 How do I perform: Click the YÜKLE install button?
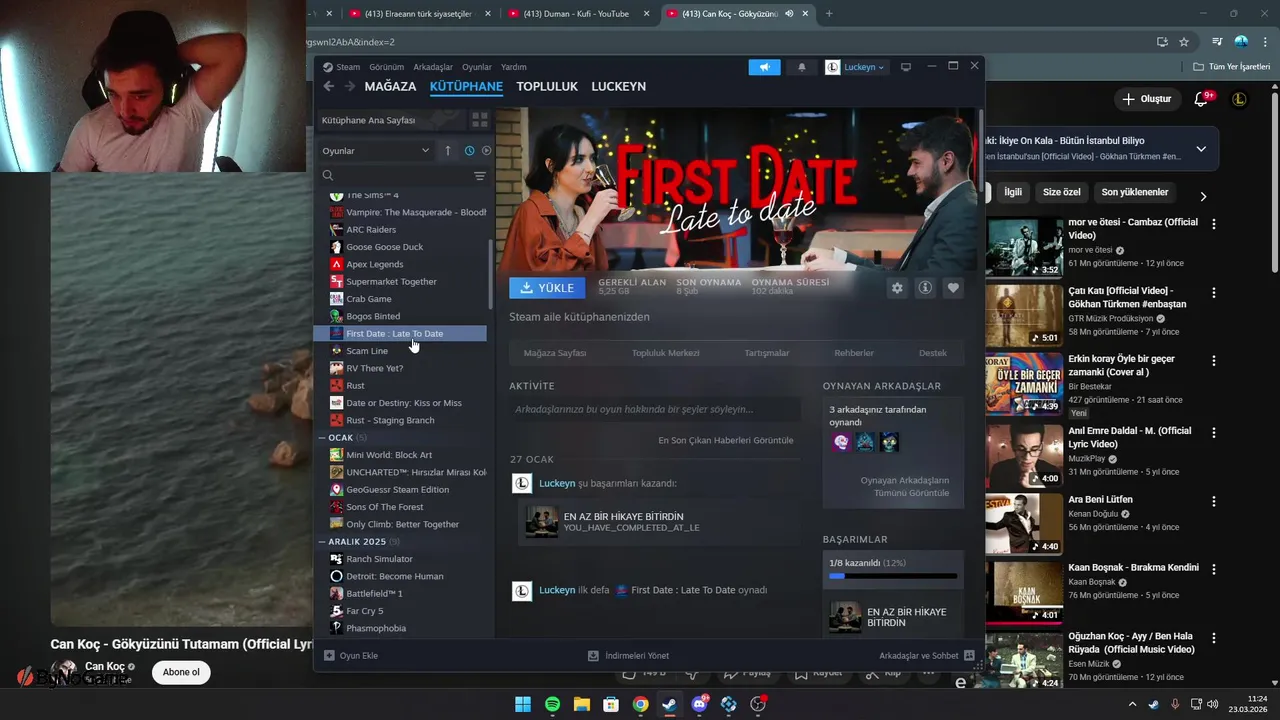(547, 287)
